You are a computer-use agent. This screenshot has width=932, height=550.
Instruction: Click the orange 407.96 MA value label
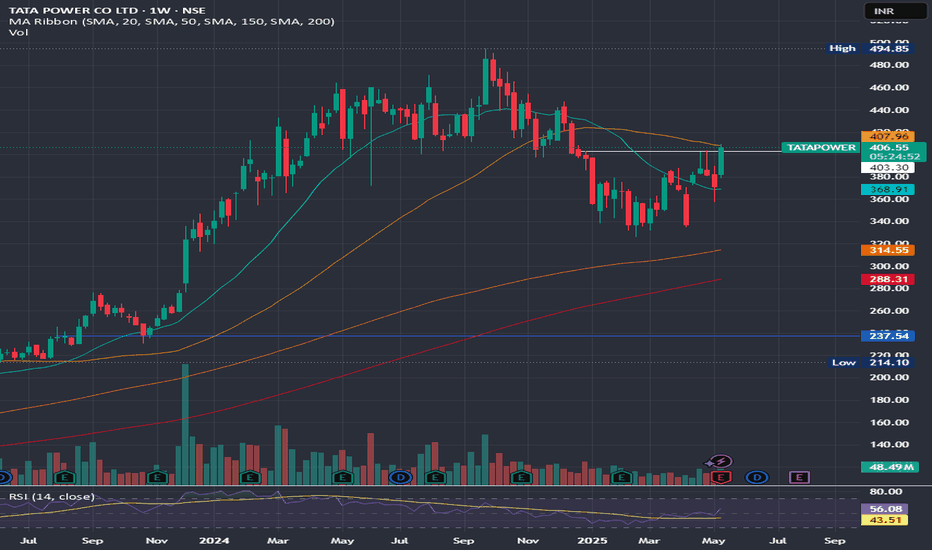(888, 137)
